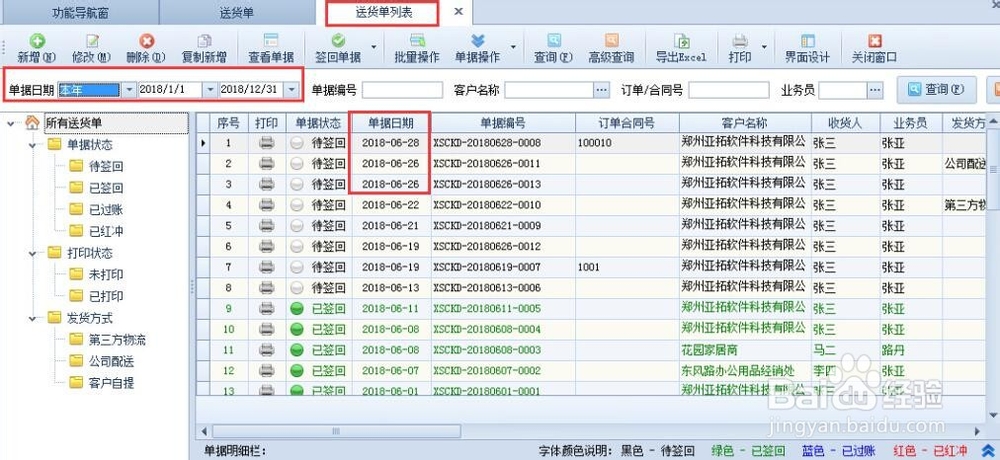Open the 本年 date range dropdown

click(128, 90)
